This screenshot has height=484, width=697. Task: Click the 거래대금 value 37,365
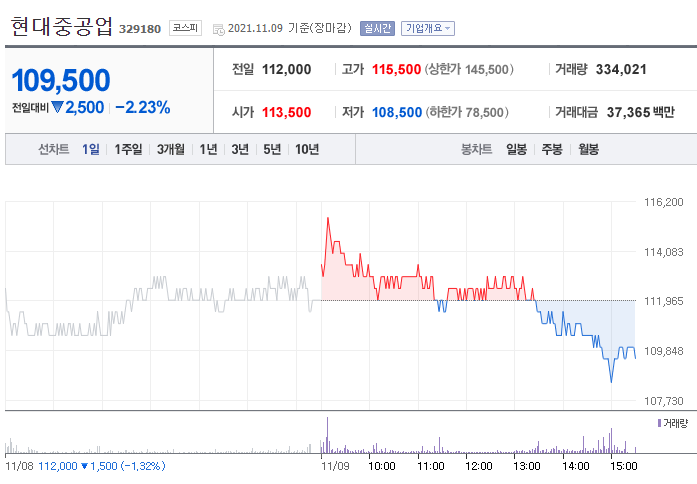(629, 112)
